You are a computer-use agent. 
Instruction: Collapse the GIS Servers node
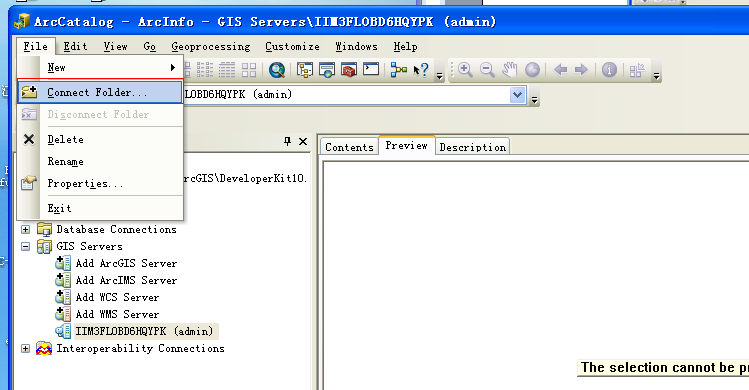(25, 247)
